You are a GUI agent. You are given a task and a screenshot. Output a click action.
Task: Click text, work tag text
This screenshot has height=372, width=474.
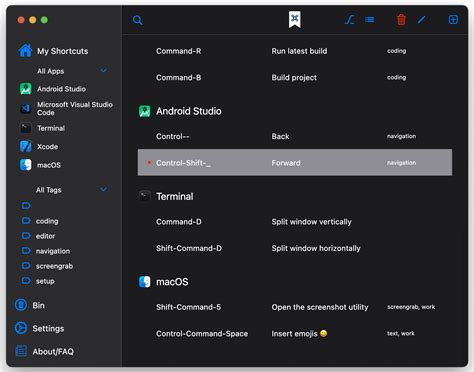(x=401, y=333)
